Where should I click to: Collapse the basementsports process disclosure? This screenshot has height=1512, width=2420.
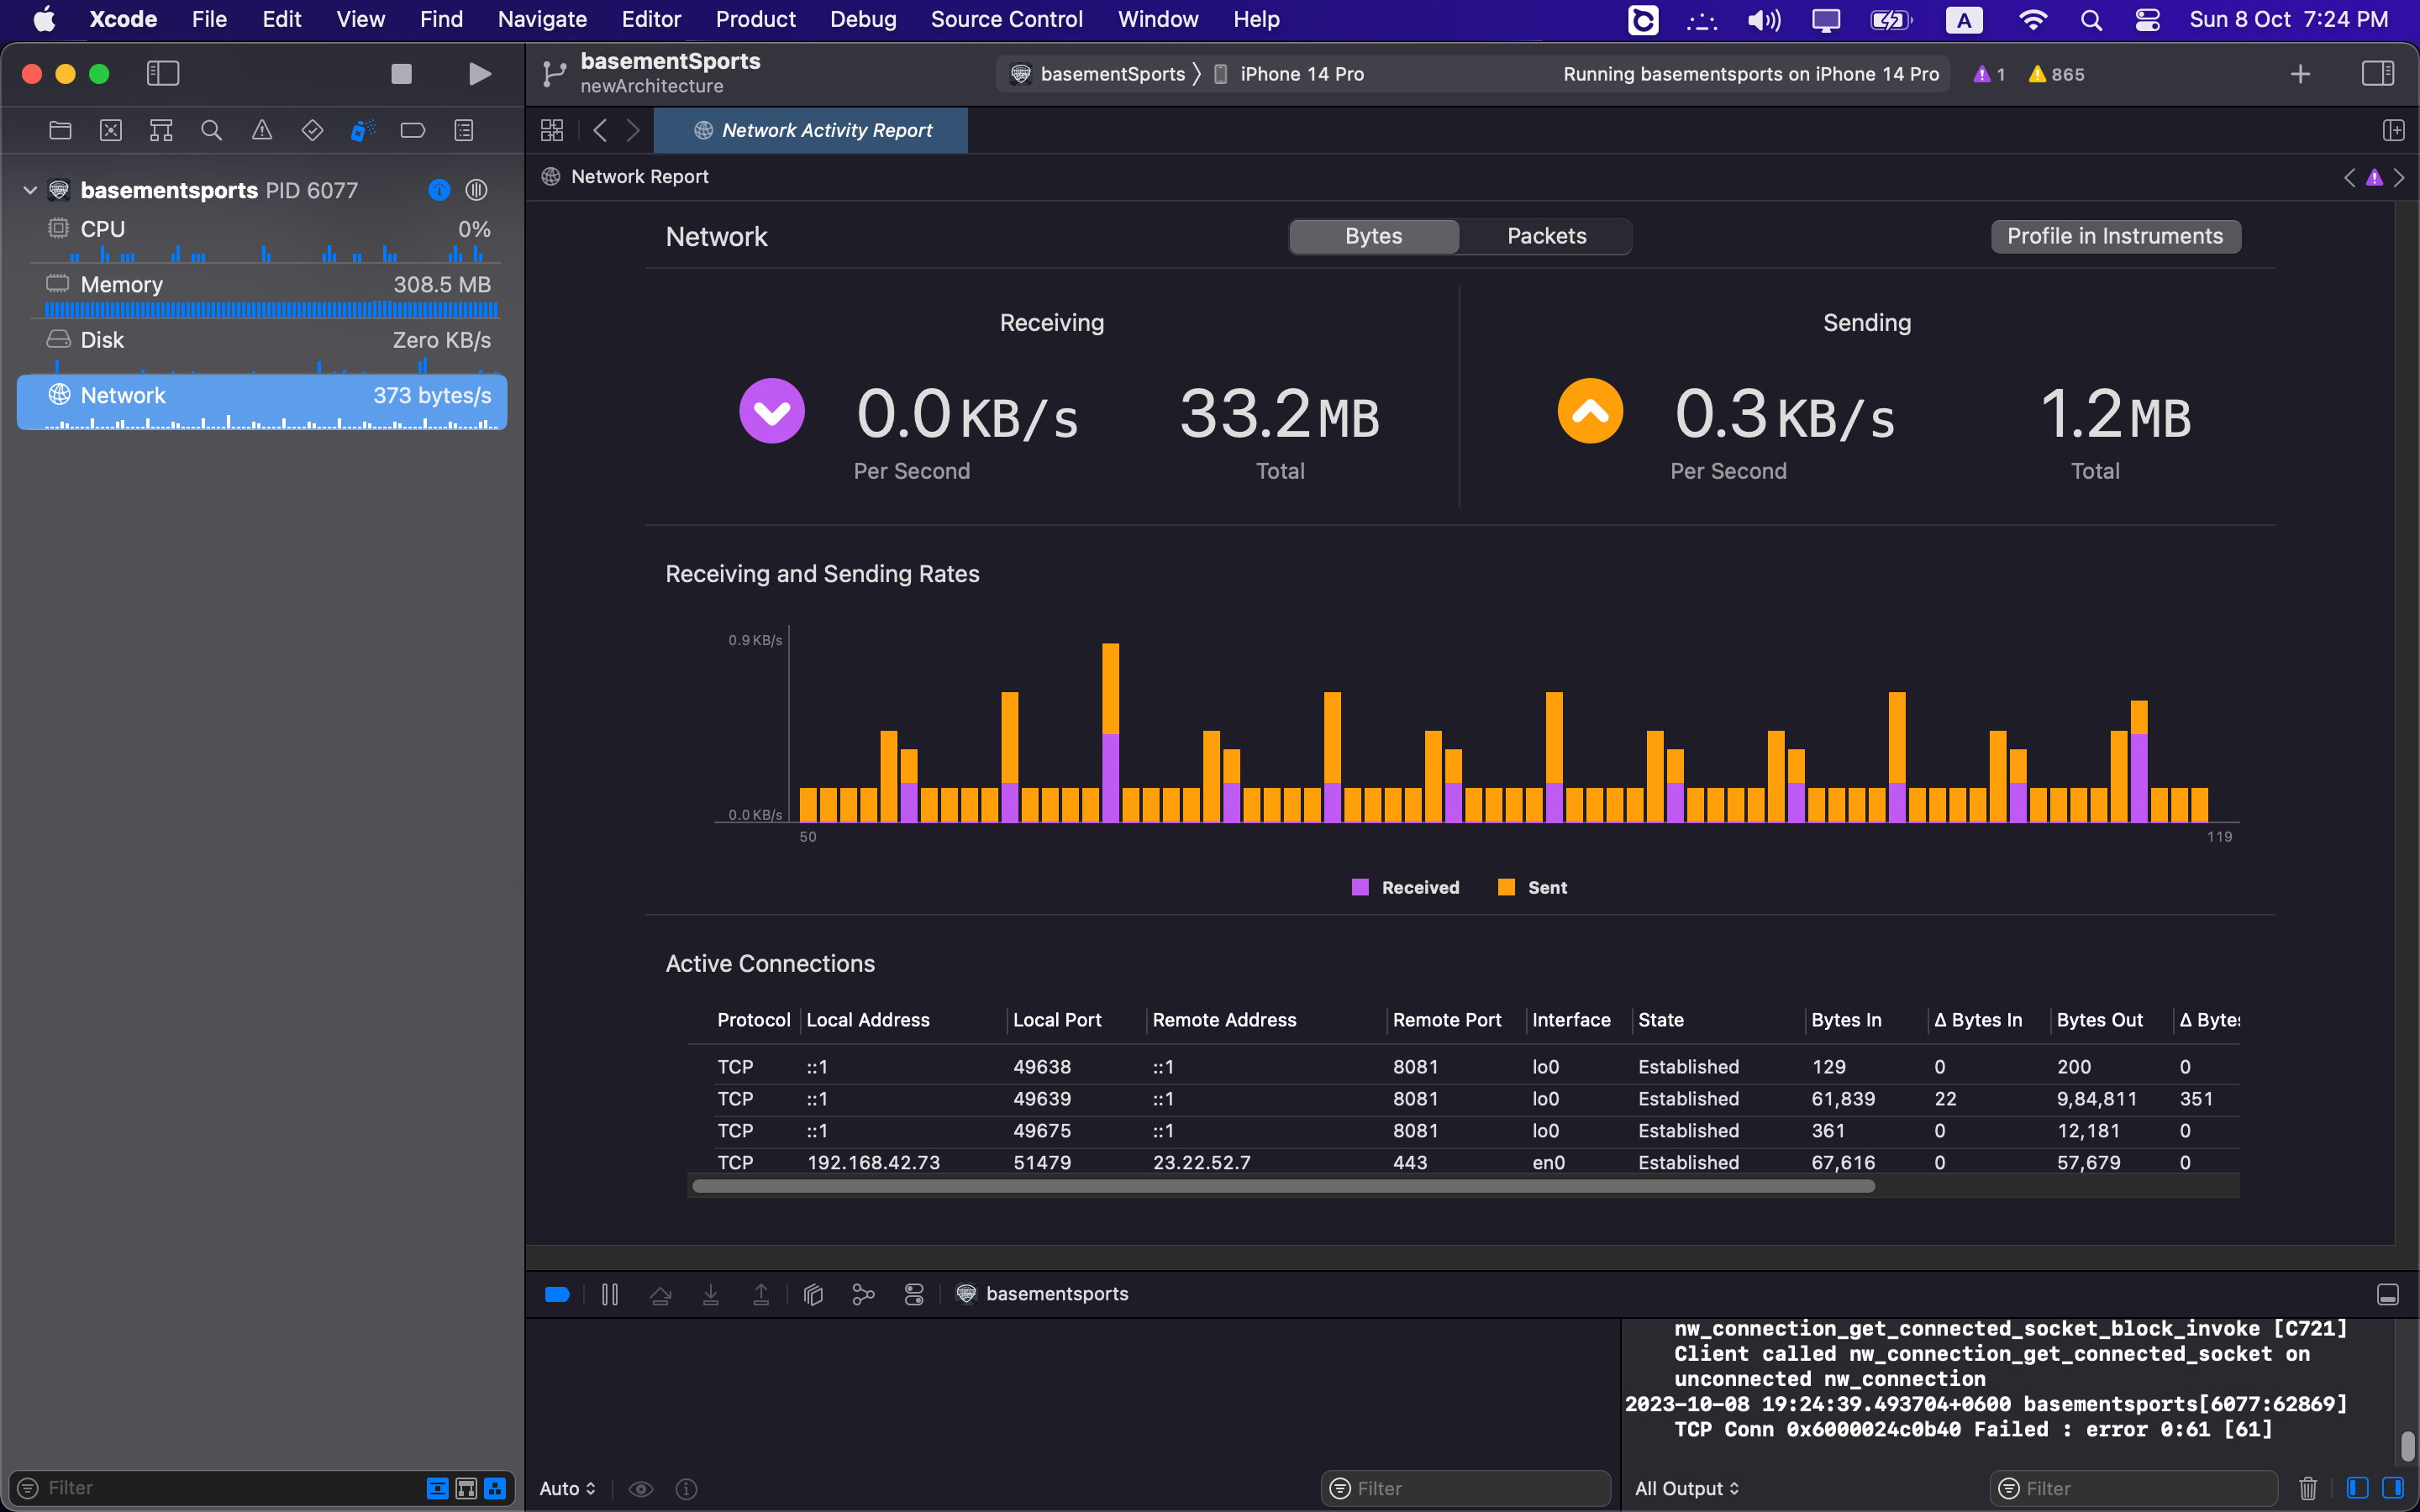click(30, 190)
